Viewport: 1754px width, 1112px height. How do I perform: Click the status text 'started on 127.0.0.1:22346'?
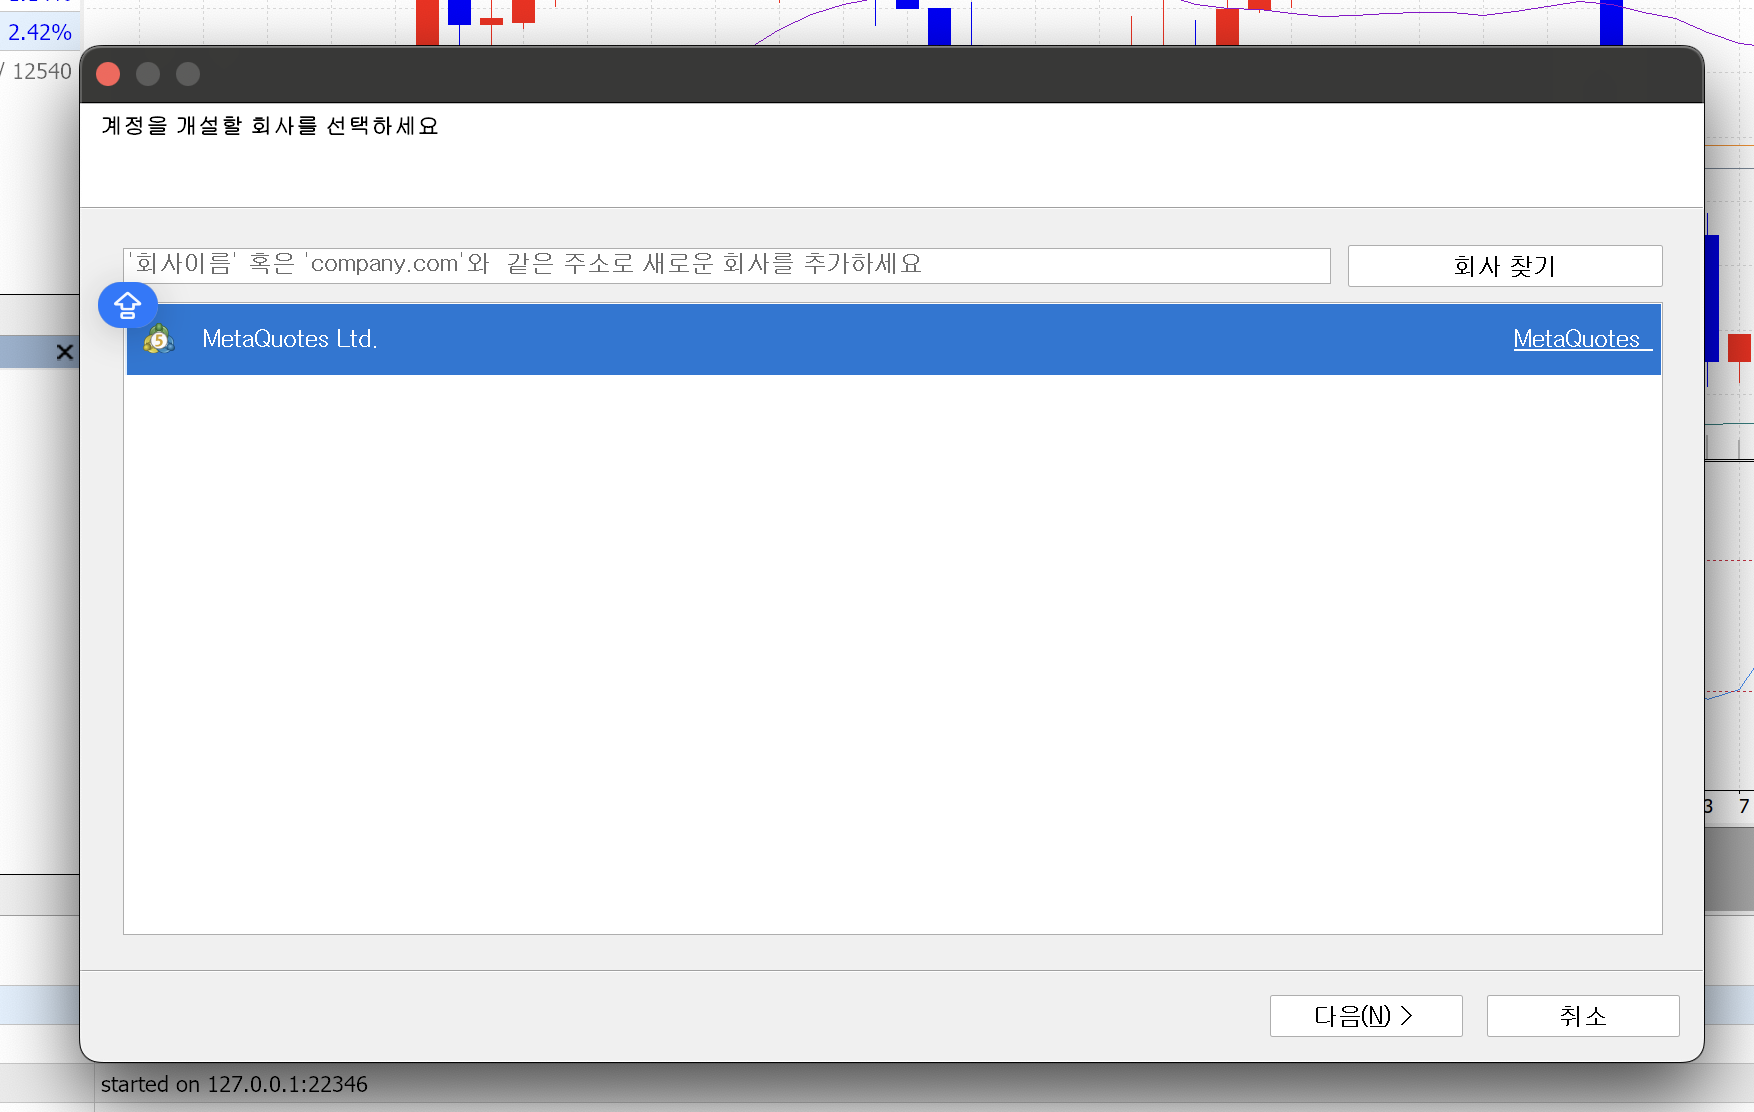[x=234, y=1084]
